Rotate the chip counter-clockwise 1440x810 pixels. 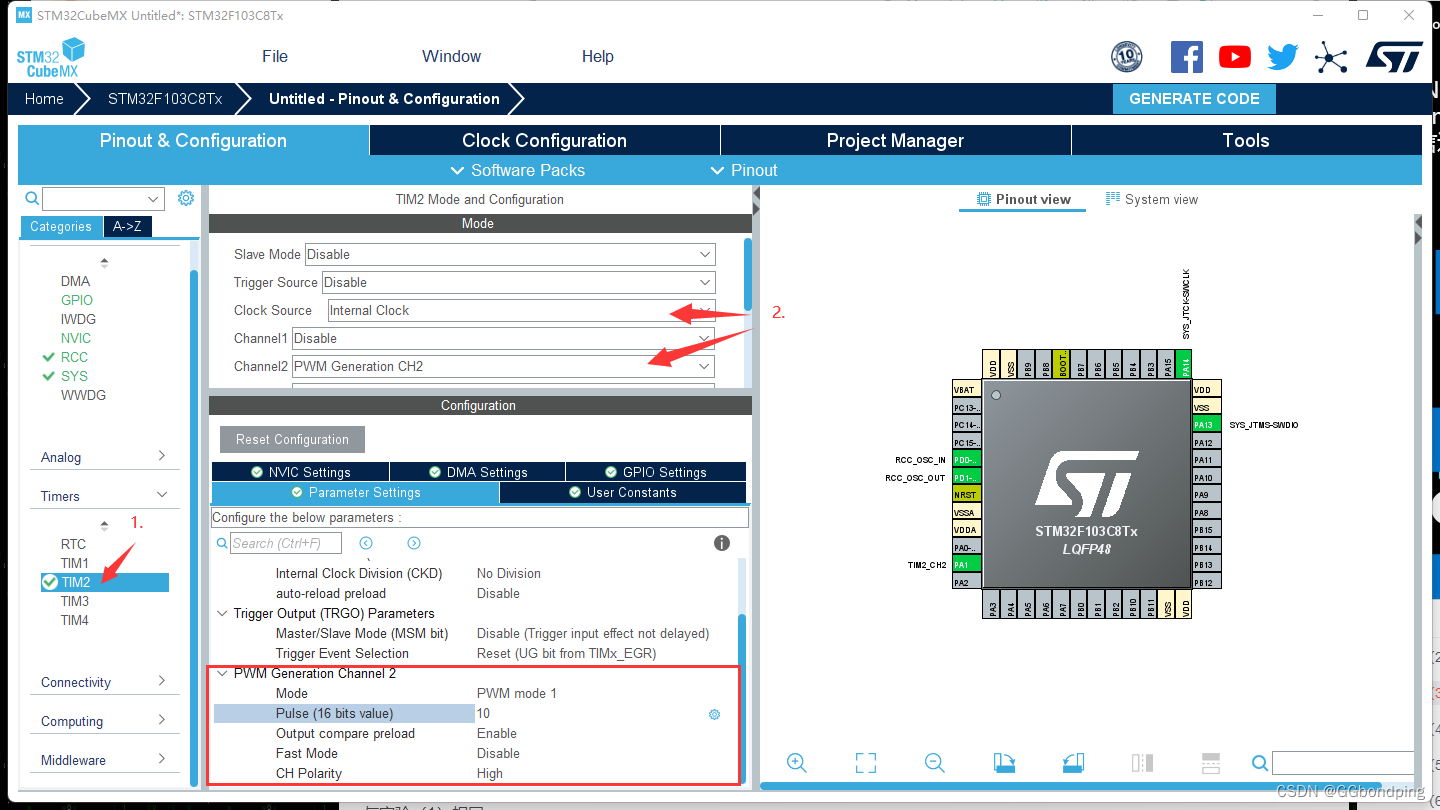coord(1073,763)
